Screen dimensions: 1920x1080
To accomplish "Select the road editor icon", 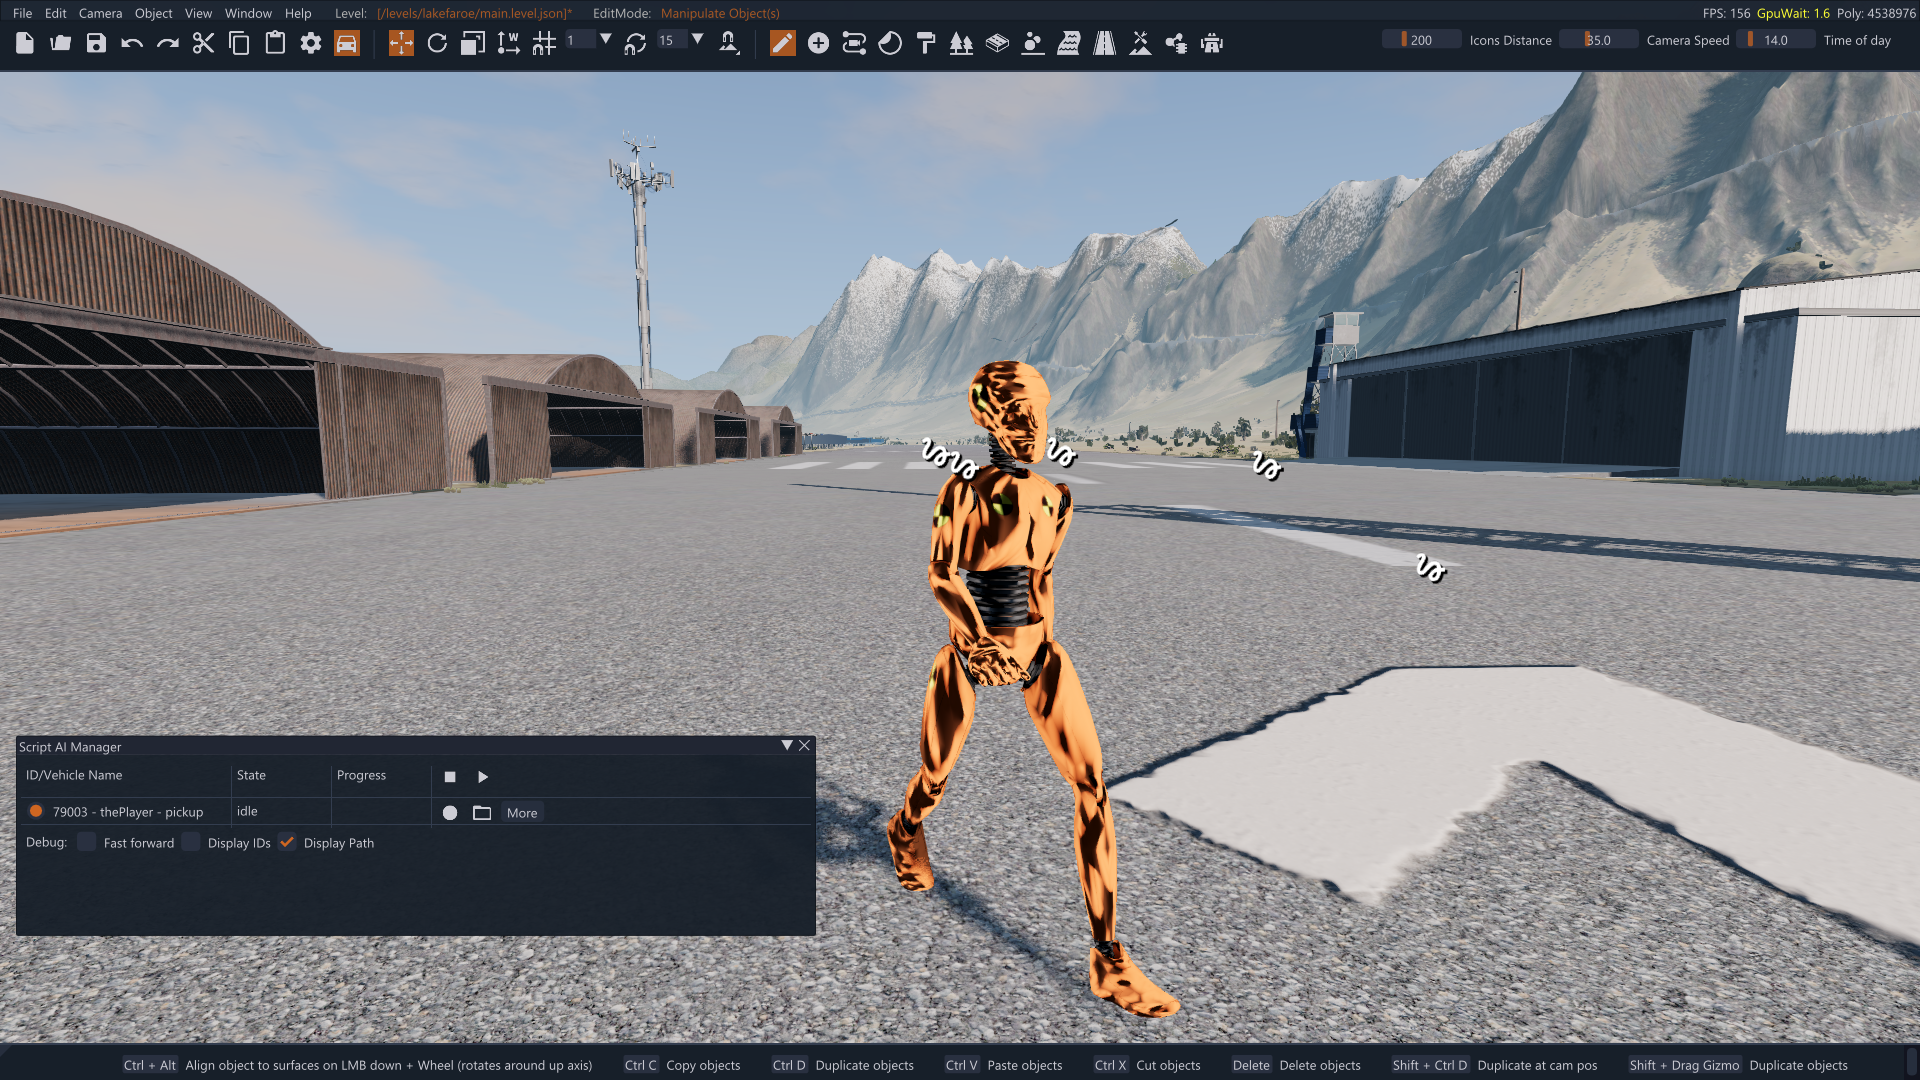I will point(1105,43).
